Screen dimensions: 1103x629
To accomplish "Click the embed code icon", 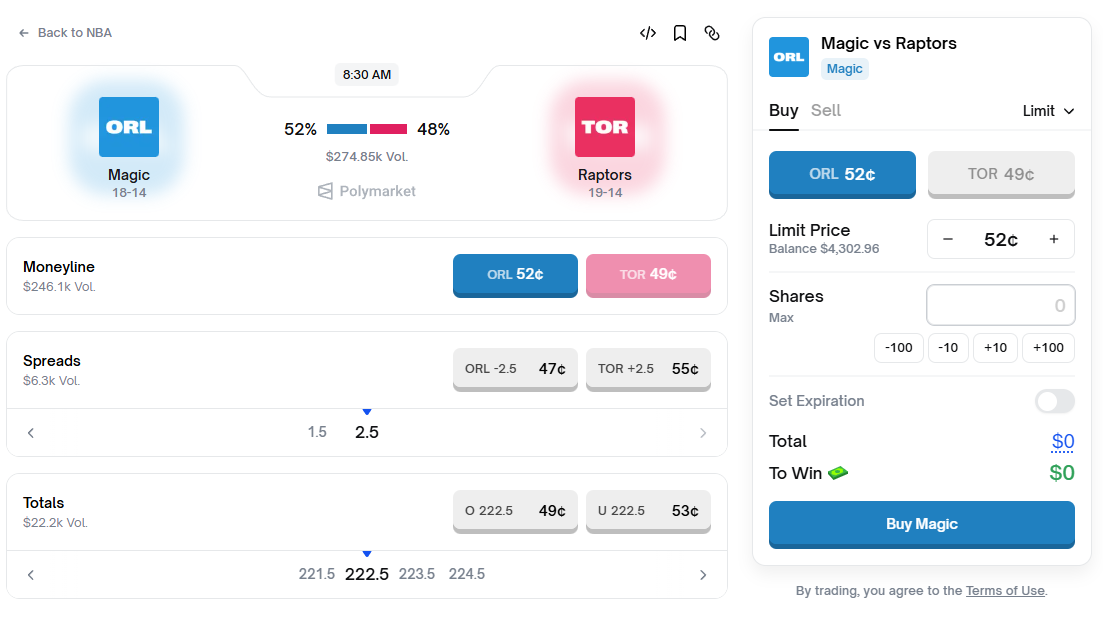I will [x=647, y=33].
